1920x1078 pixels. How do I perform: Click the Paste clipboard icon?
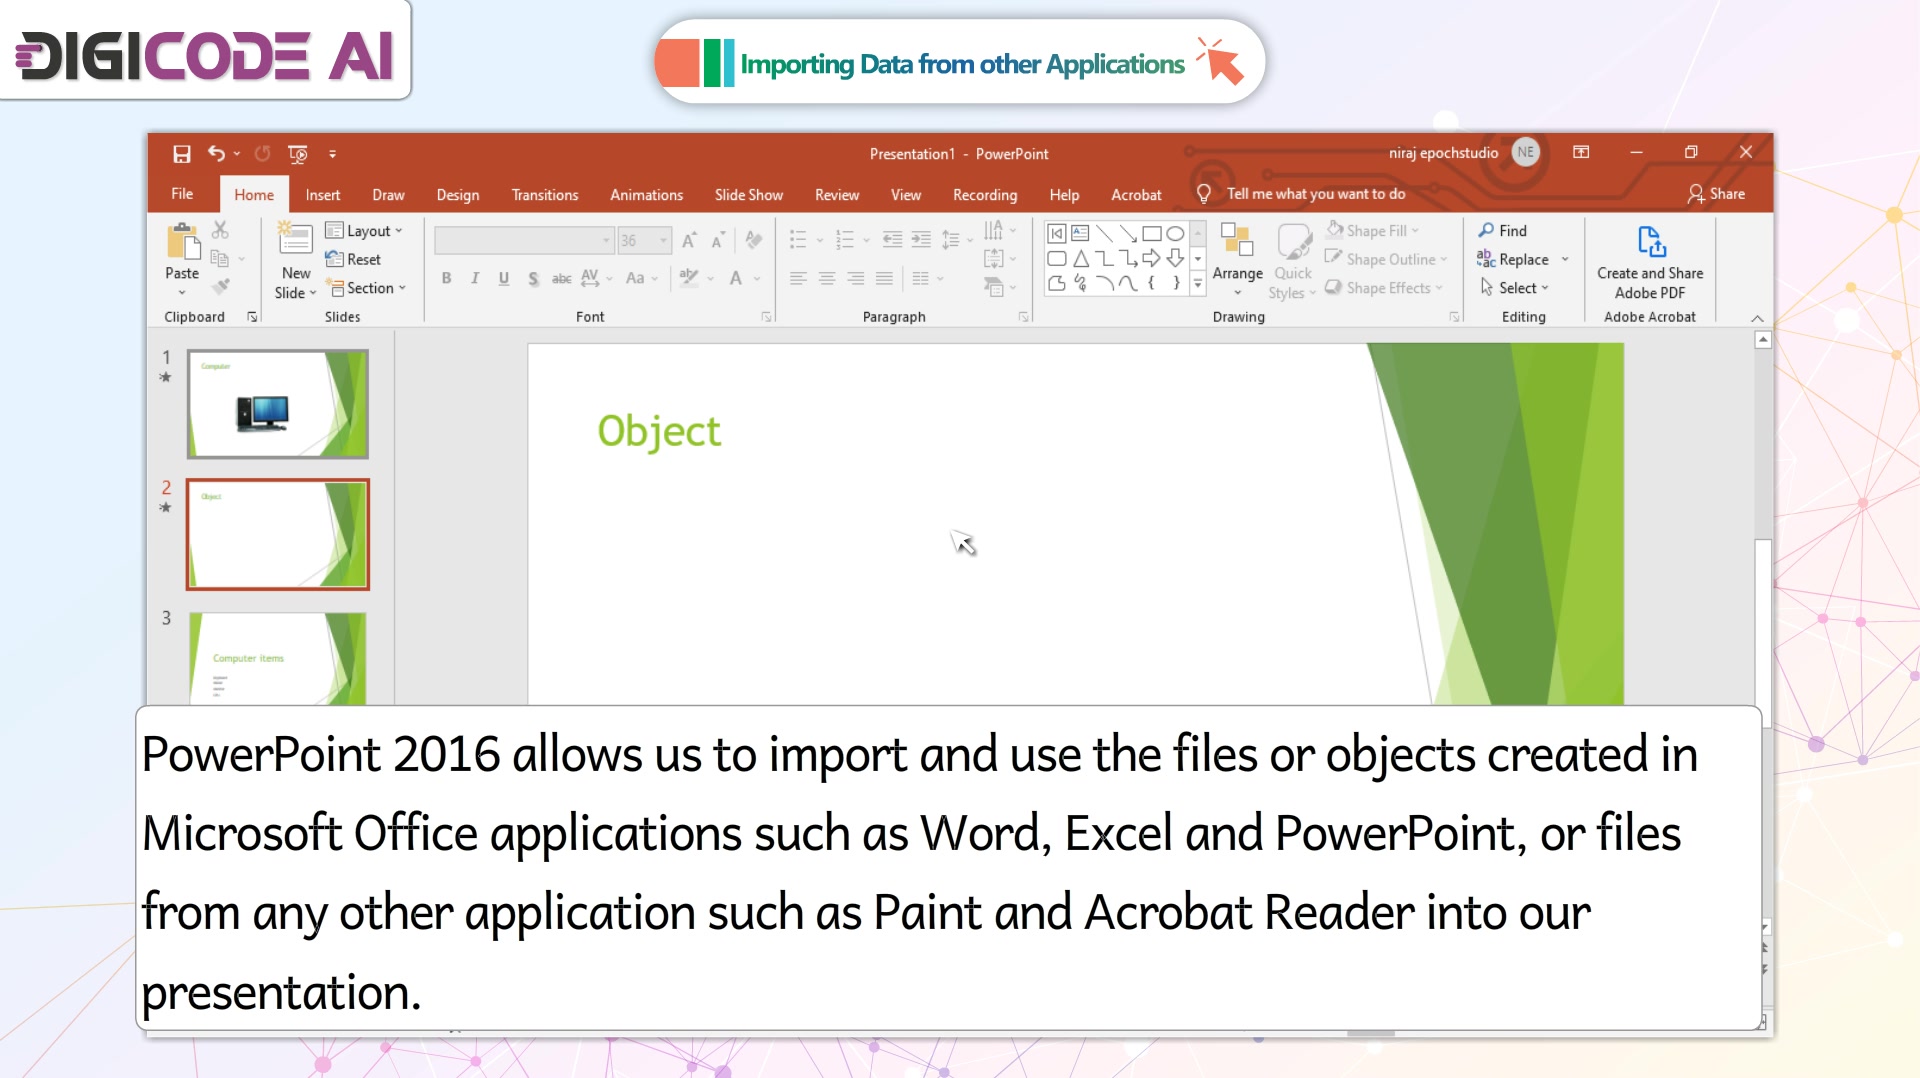[182, 241]
